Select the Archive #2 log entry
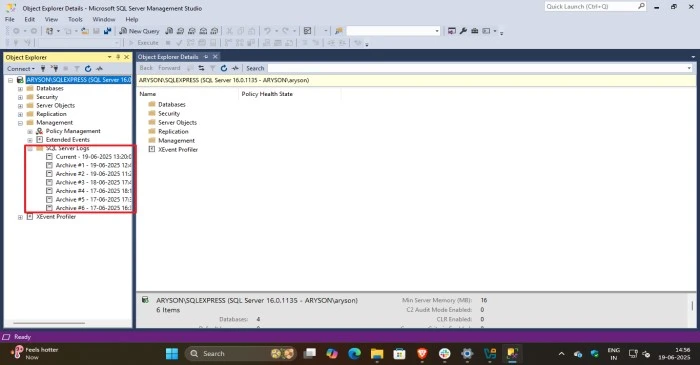700x365 pixels. 93,174
